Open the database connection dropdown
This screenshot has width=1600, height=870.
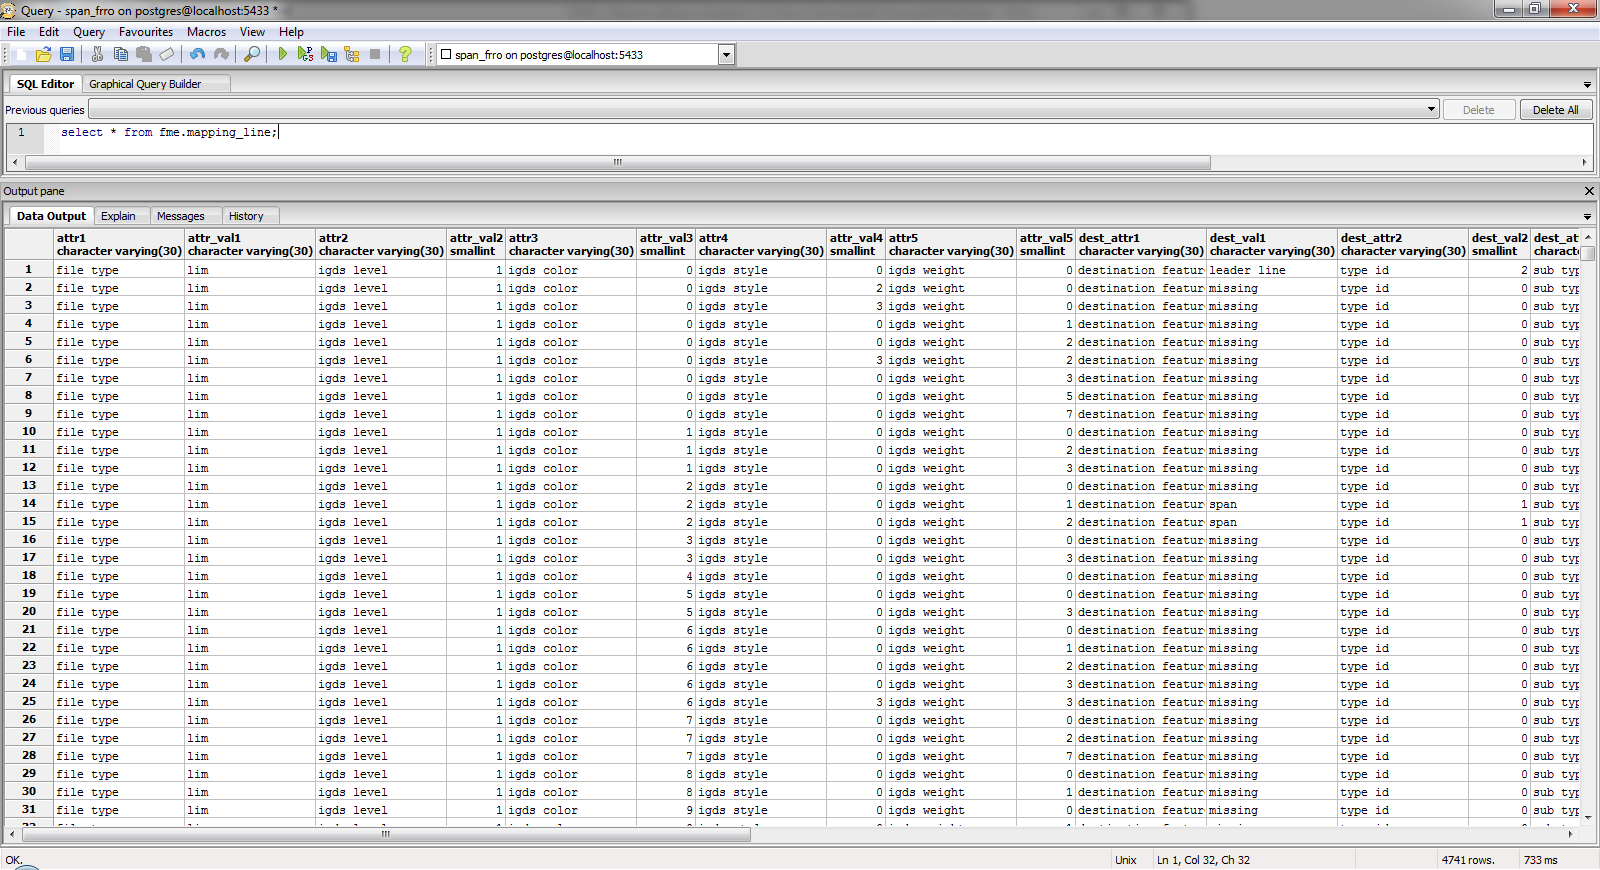pyautogui.click(x=727, y=55)
